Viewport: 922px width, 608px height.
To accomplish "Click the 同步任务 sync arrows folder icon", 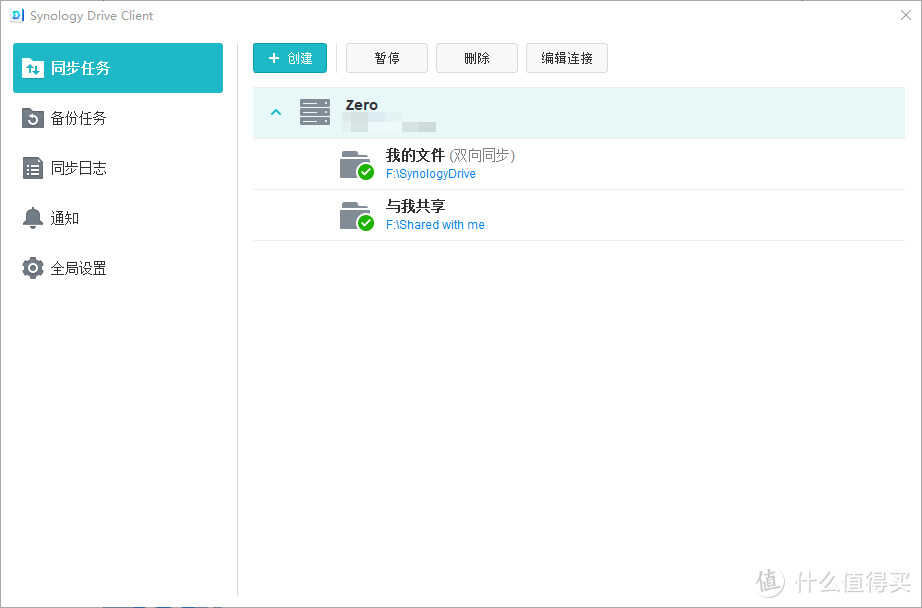I will coord(33,68).
